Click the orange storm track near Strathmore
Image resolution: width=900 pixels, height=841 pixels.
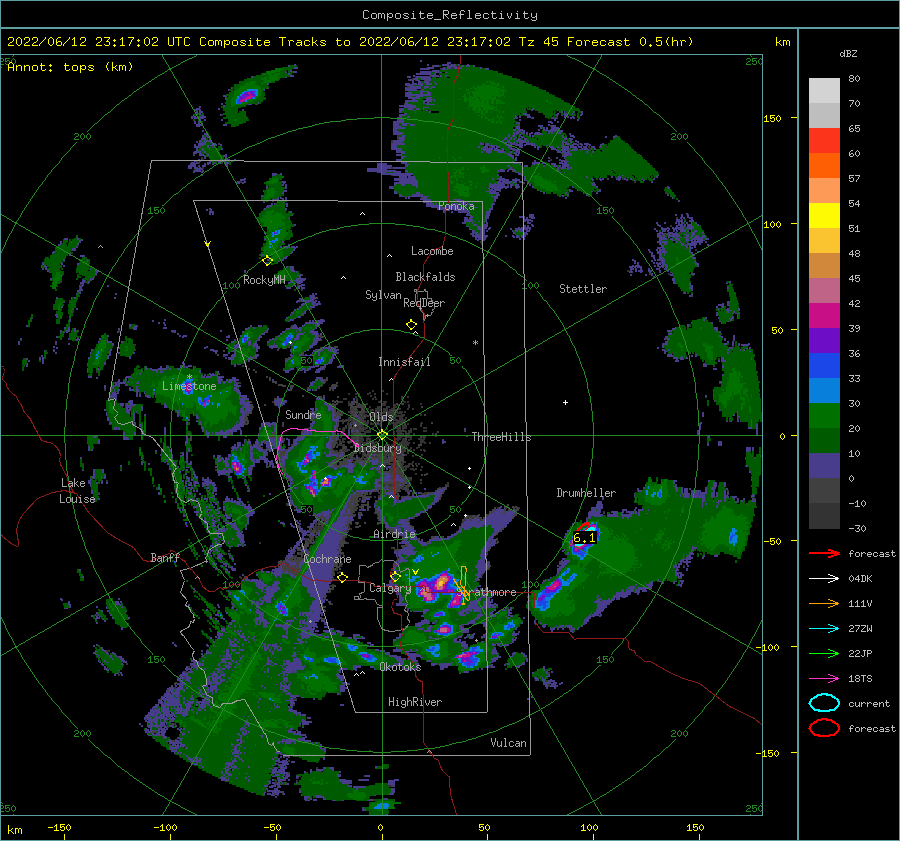click(x=464, y=586)
